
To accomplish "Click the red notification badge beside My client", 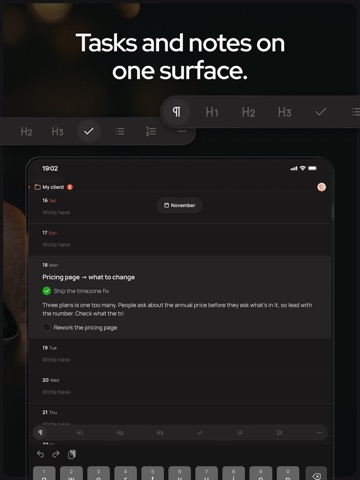I will pyautogui.click(x=70, y=187).
